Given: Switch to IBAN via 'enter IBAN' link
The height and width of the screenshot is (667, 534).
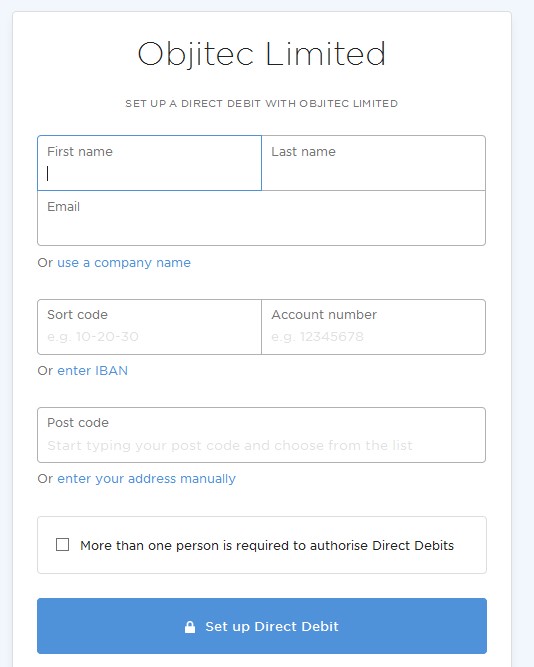Looking at the screenshot, I should (x=92, y=371).
